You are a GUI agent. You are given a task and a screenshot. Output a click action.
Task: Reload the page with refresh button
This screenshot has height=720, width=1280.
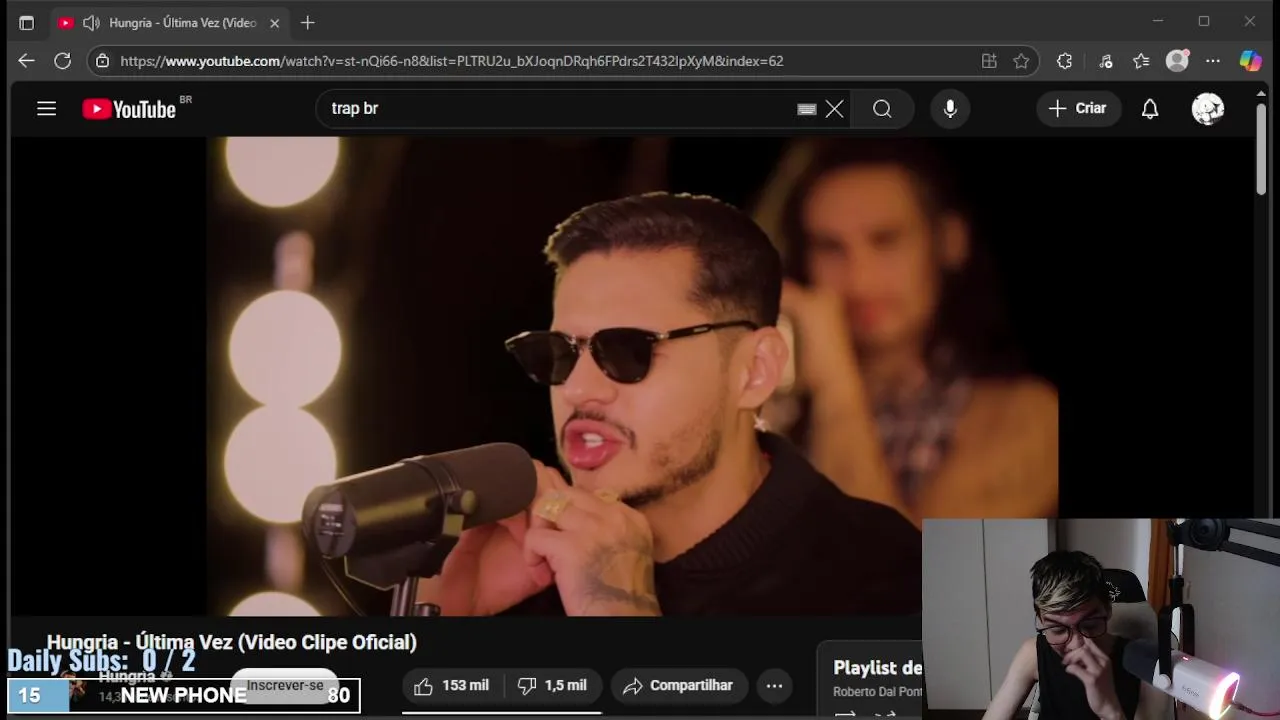(x=62, y=61)
